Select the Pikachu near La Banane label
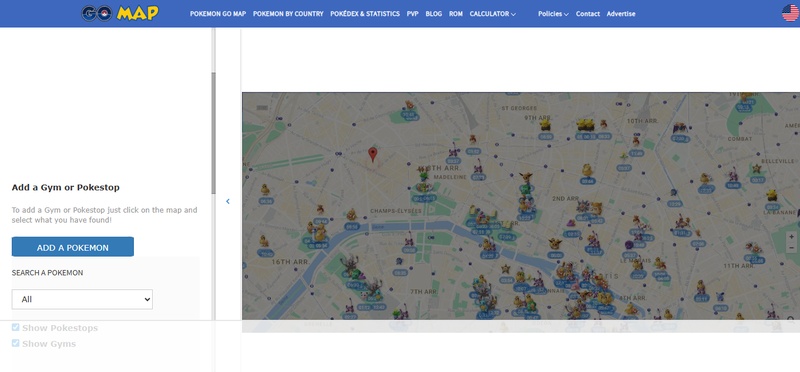 771,195
